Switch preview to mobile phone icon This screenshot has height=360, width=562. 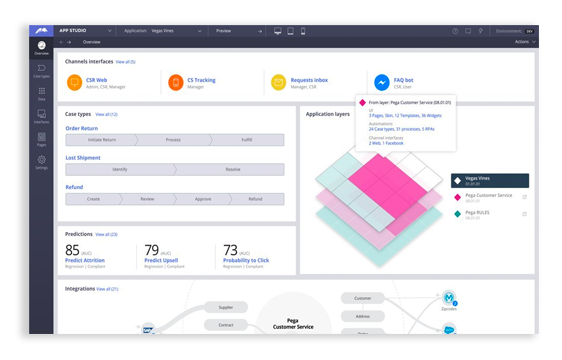[303, 31]
